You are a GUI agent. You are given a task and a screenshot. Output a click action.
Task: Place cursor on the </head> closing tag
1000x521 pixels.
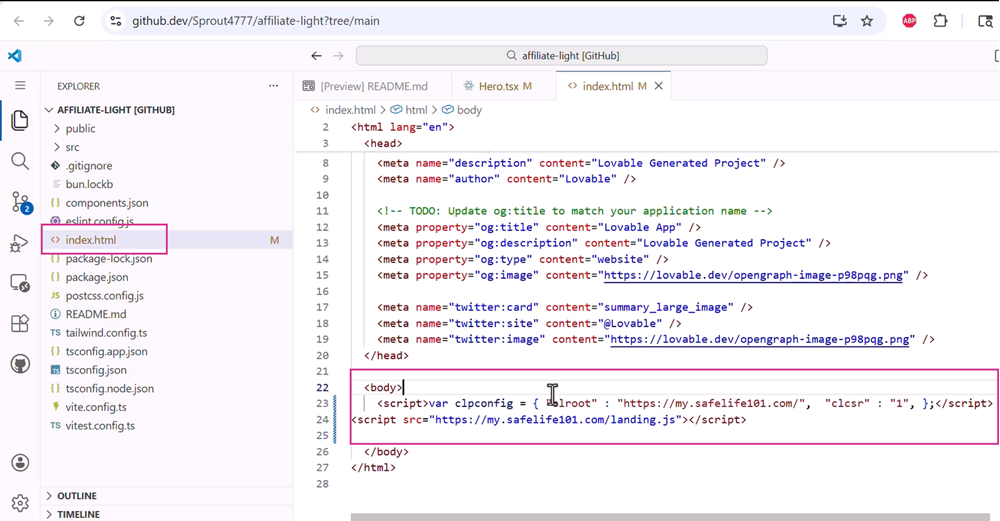tap(386, 355)
